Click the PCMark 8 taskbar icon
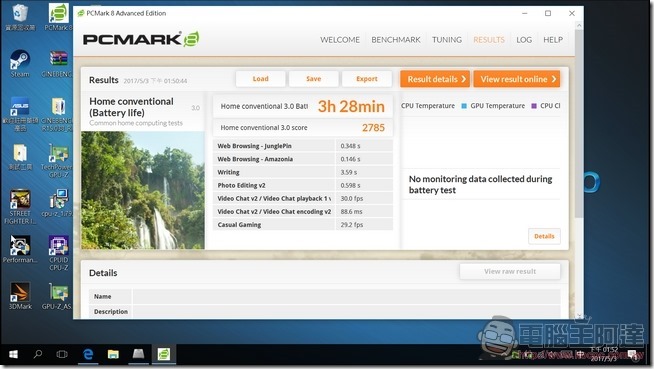 [164, 354]
